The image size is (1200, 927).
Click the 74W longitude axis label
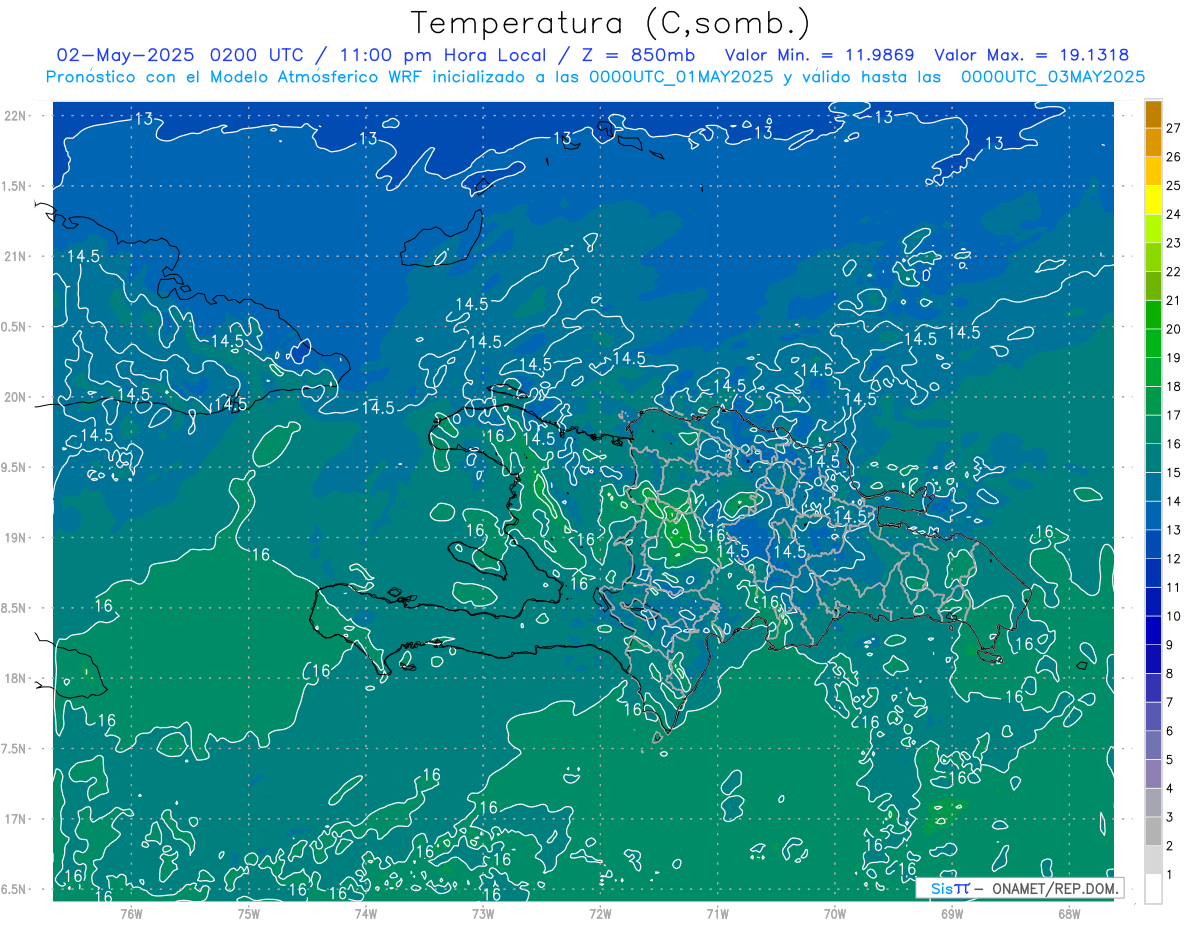tap(365, 913)
